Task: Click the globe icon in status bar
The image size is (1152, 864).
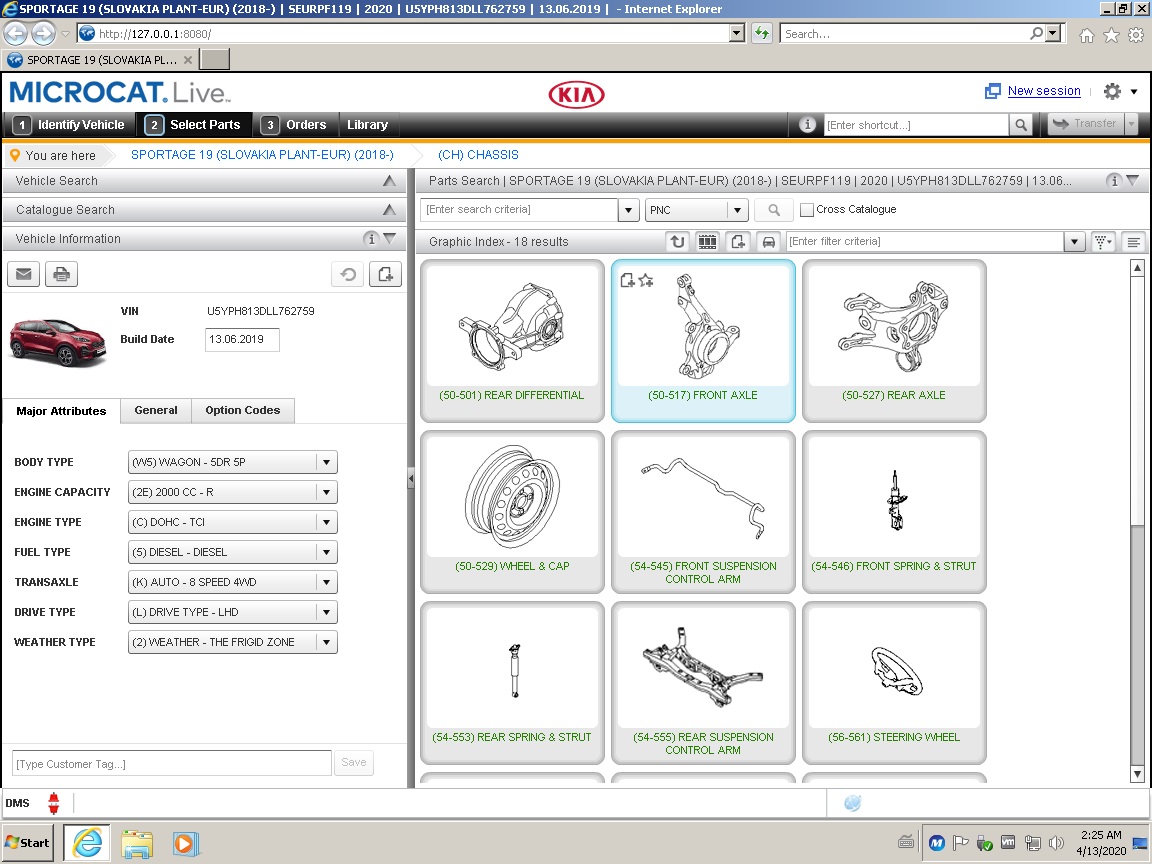Action: point(852,803)
